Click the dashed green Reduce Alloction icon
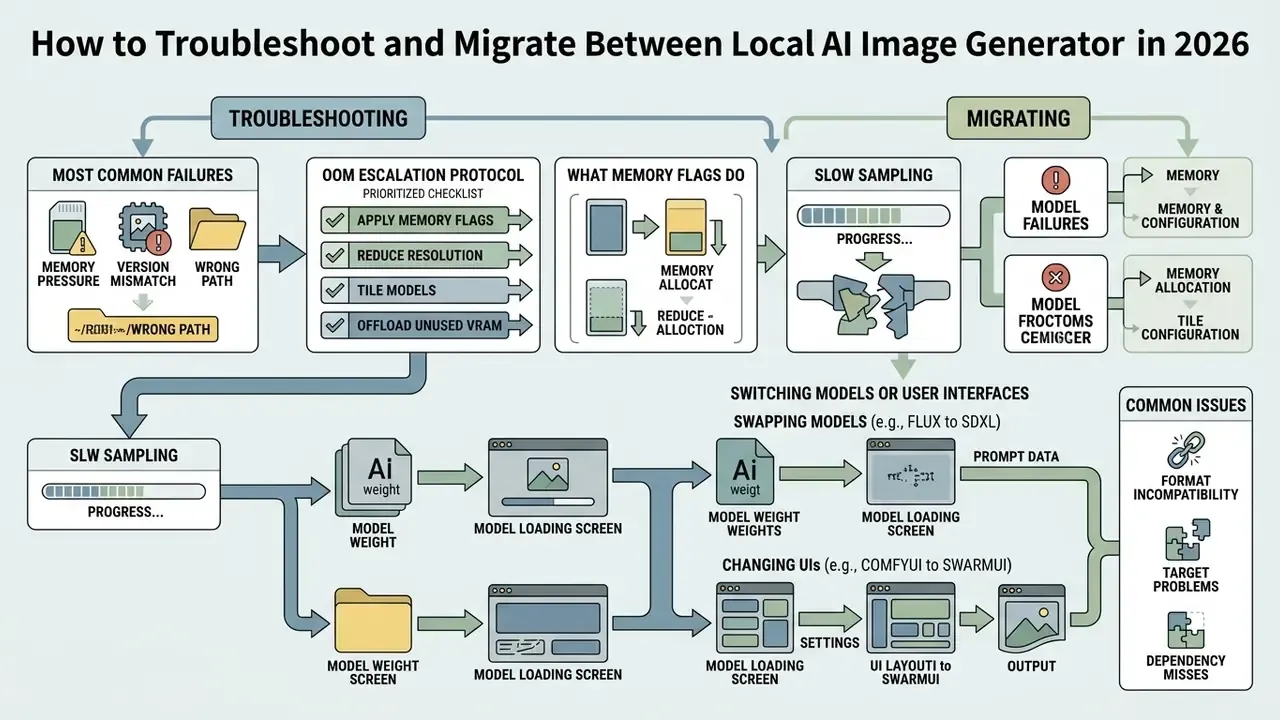This screenshot has height=720, width=1280. click(x=606, y=308)
